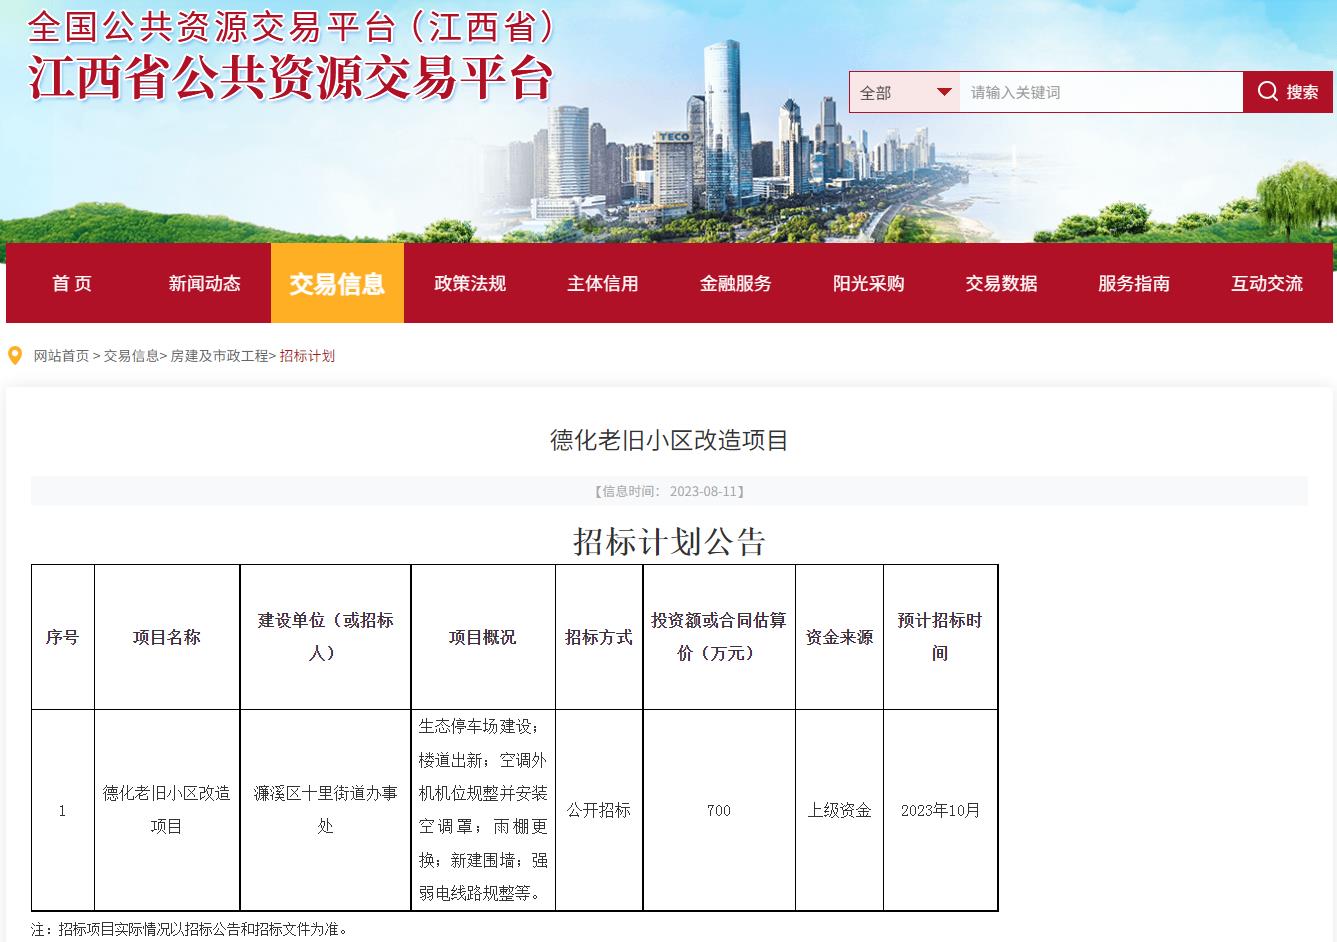Click the 阳光采购 menu entry

[868, 284]
